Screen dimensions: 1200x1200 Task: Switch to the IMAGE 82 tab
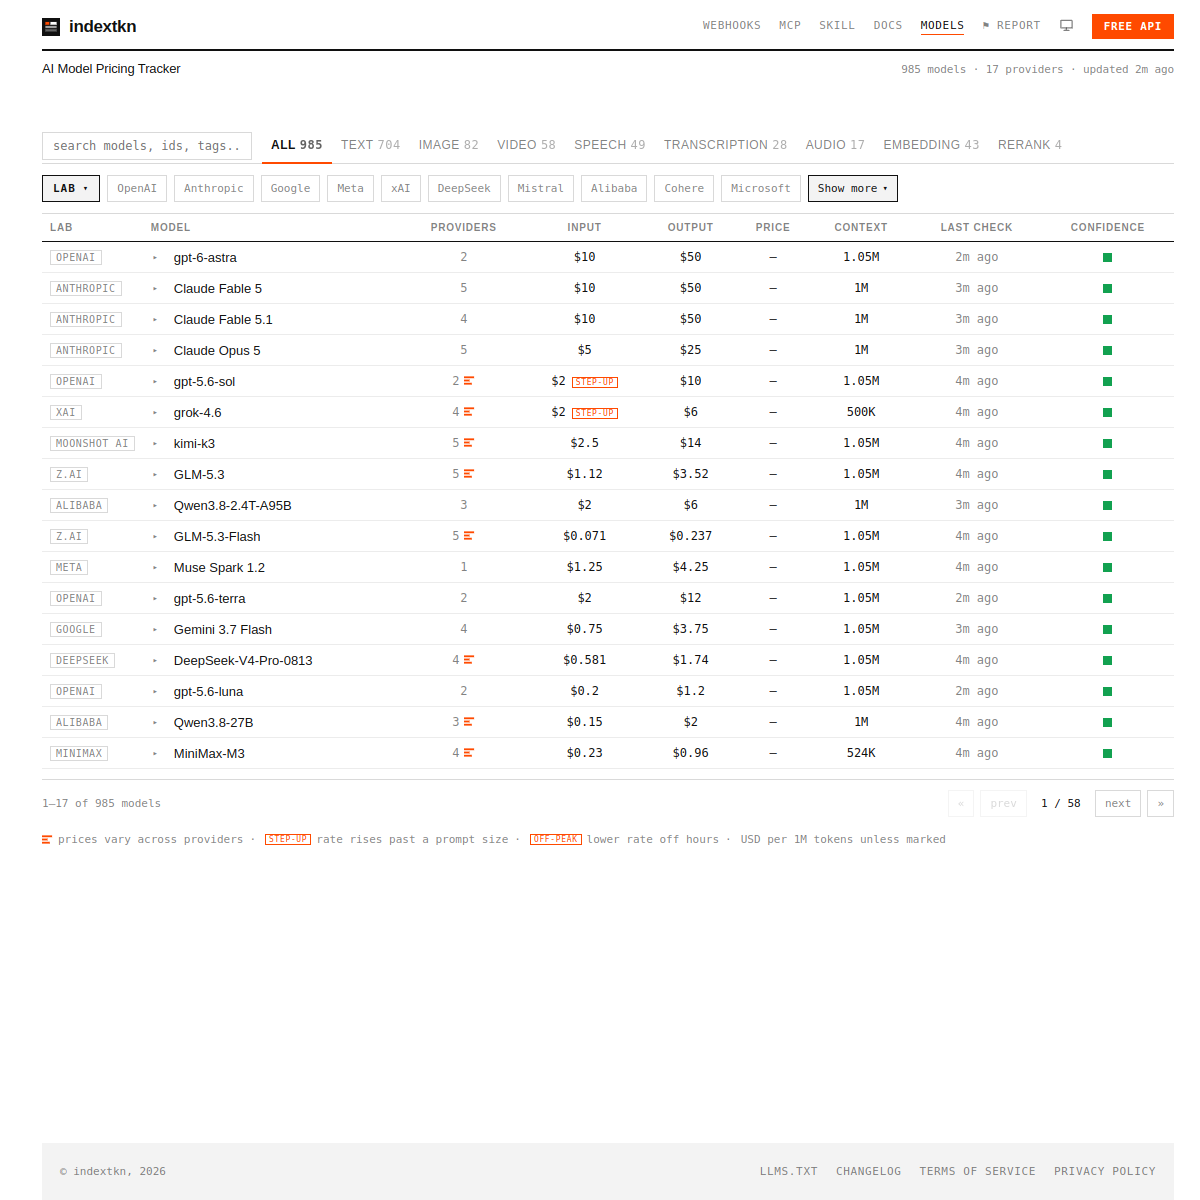(448, 145)
